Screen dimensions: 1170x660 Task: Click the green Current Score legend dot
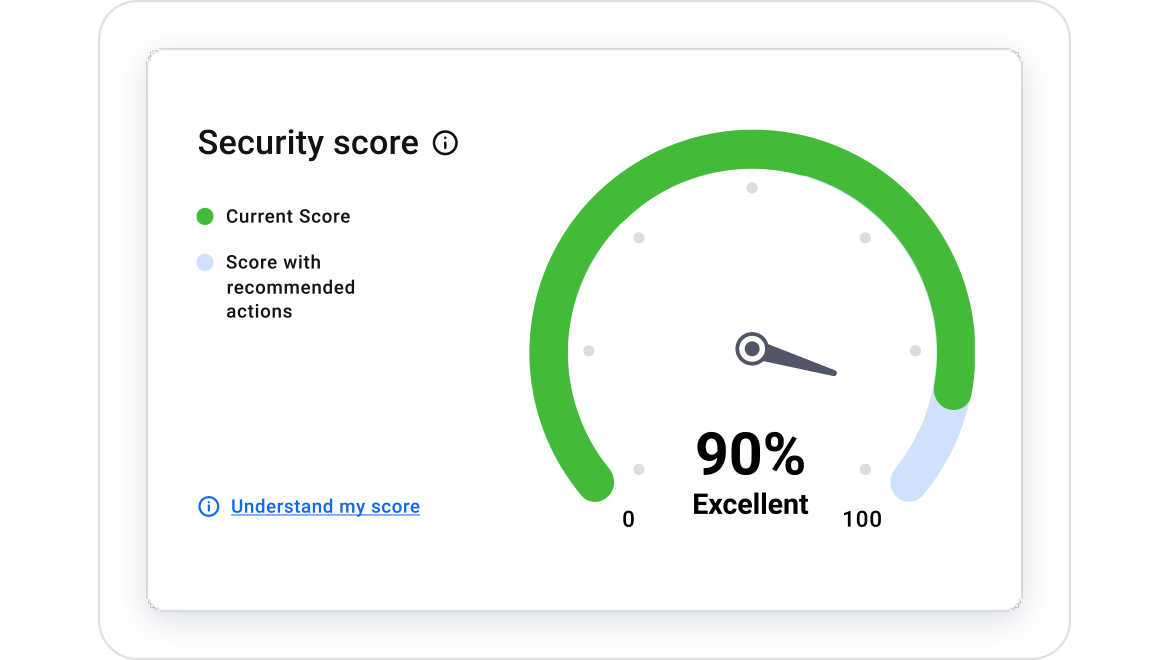tap(205, 216)
